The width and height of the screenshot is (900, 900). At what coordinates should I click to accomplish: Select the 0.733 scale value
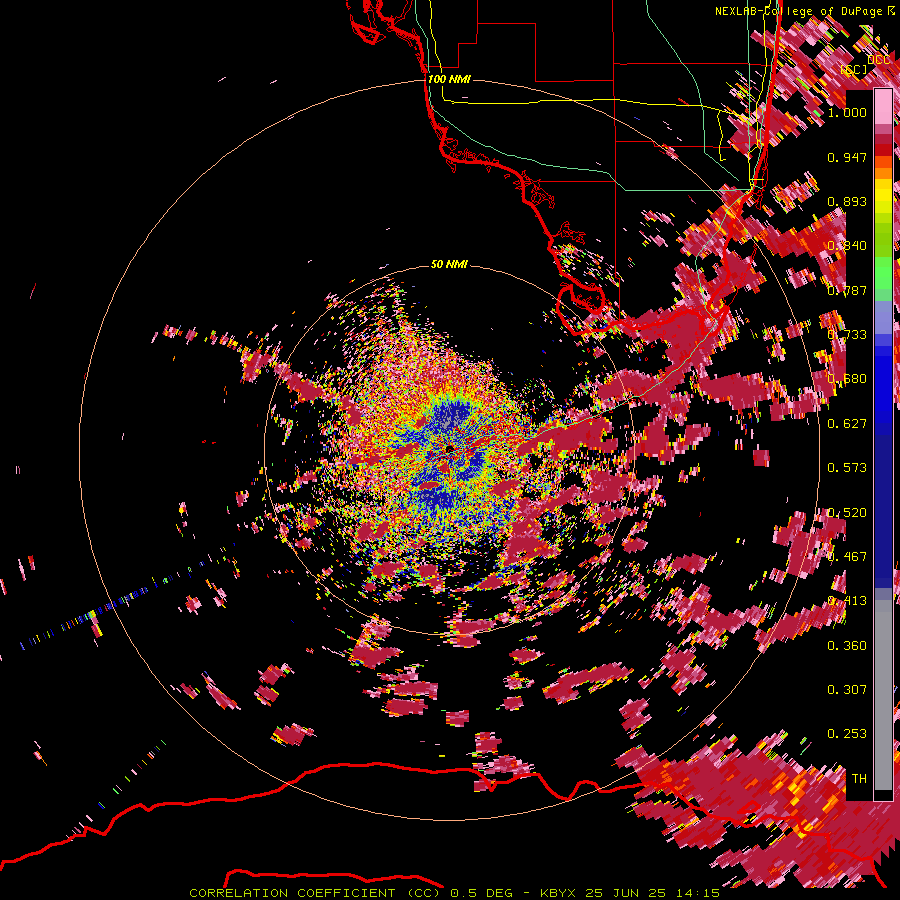(847, 335)
